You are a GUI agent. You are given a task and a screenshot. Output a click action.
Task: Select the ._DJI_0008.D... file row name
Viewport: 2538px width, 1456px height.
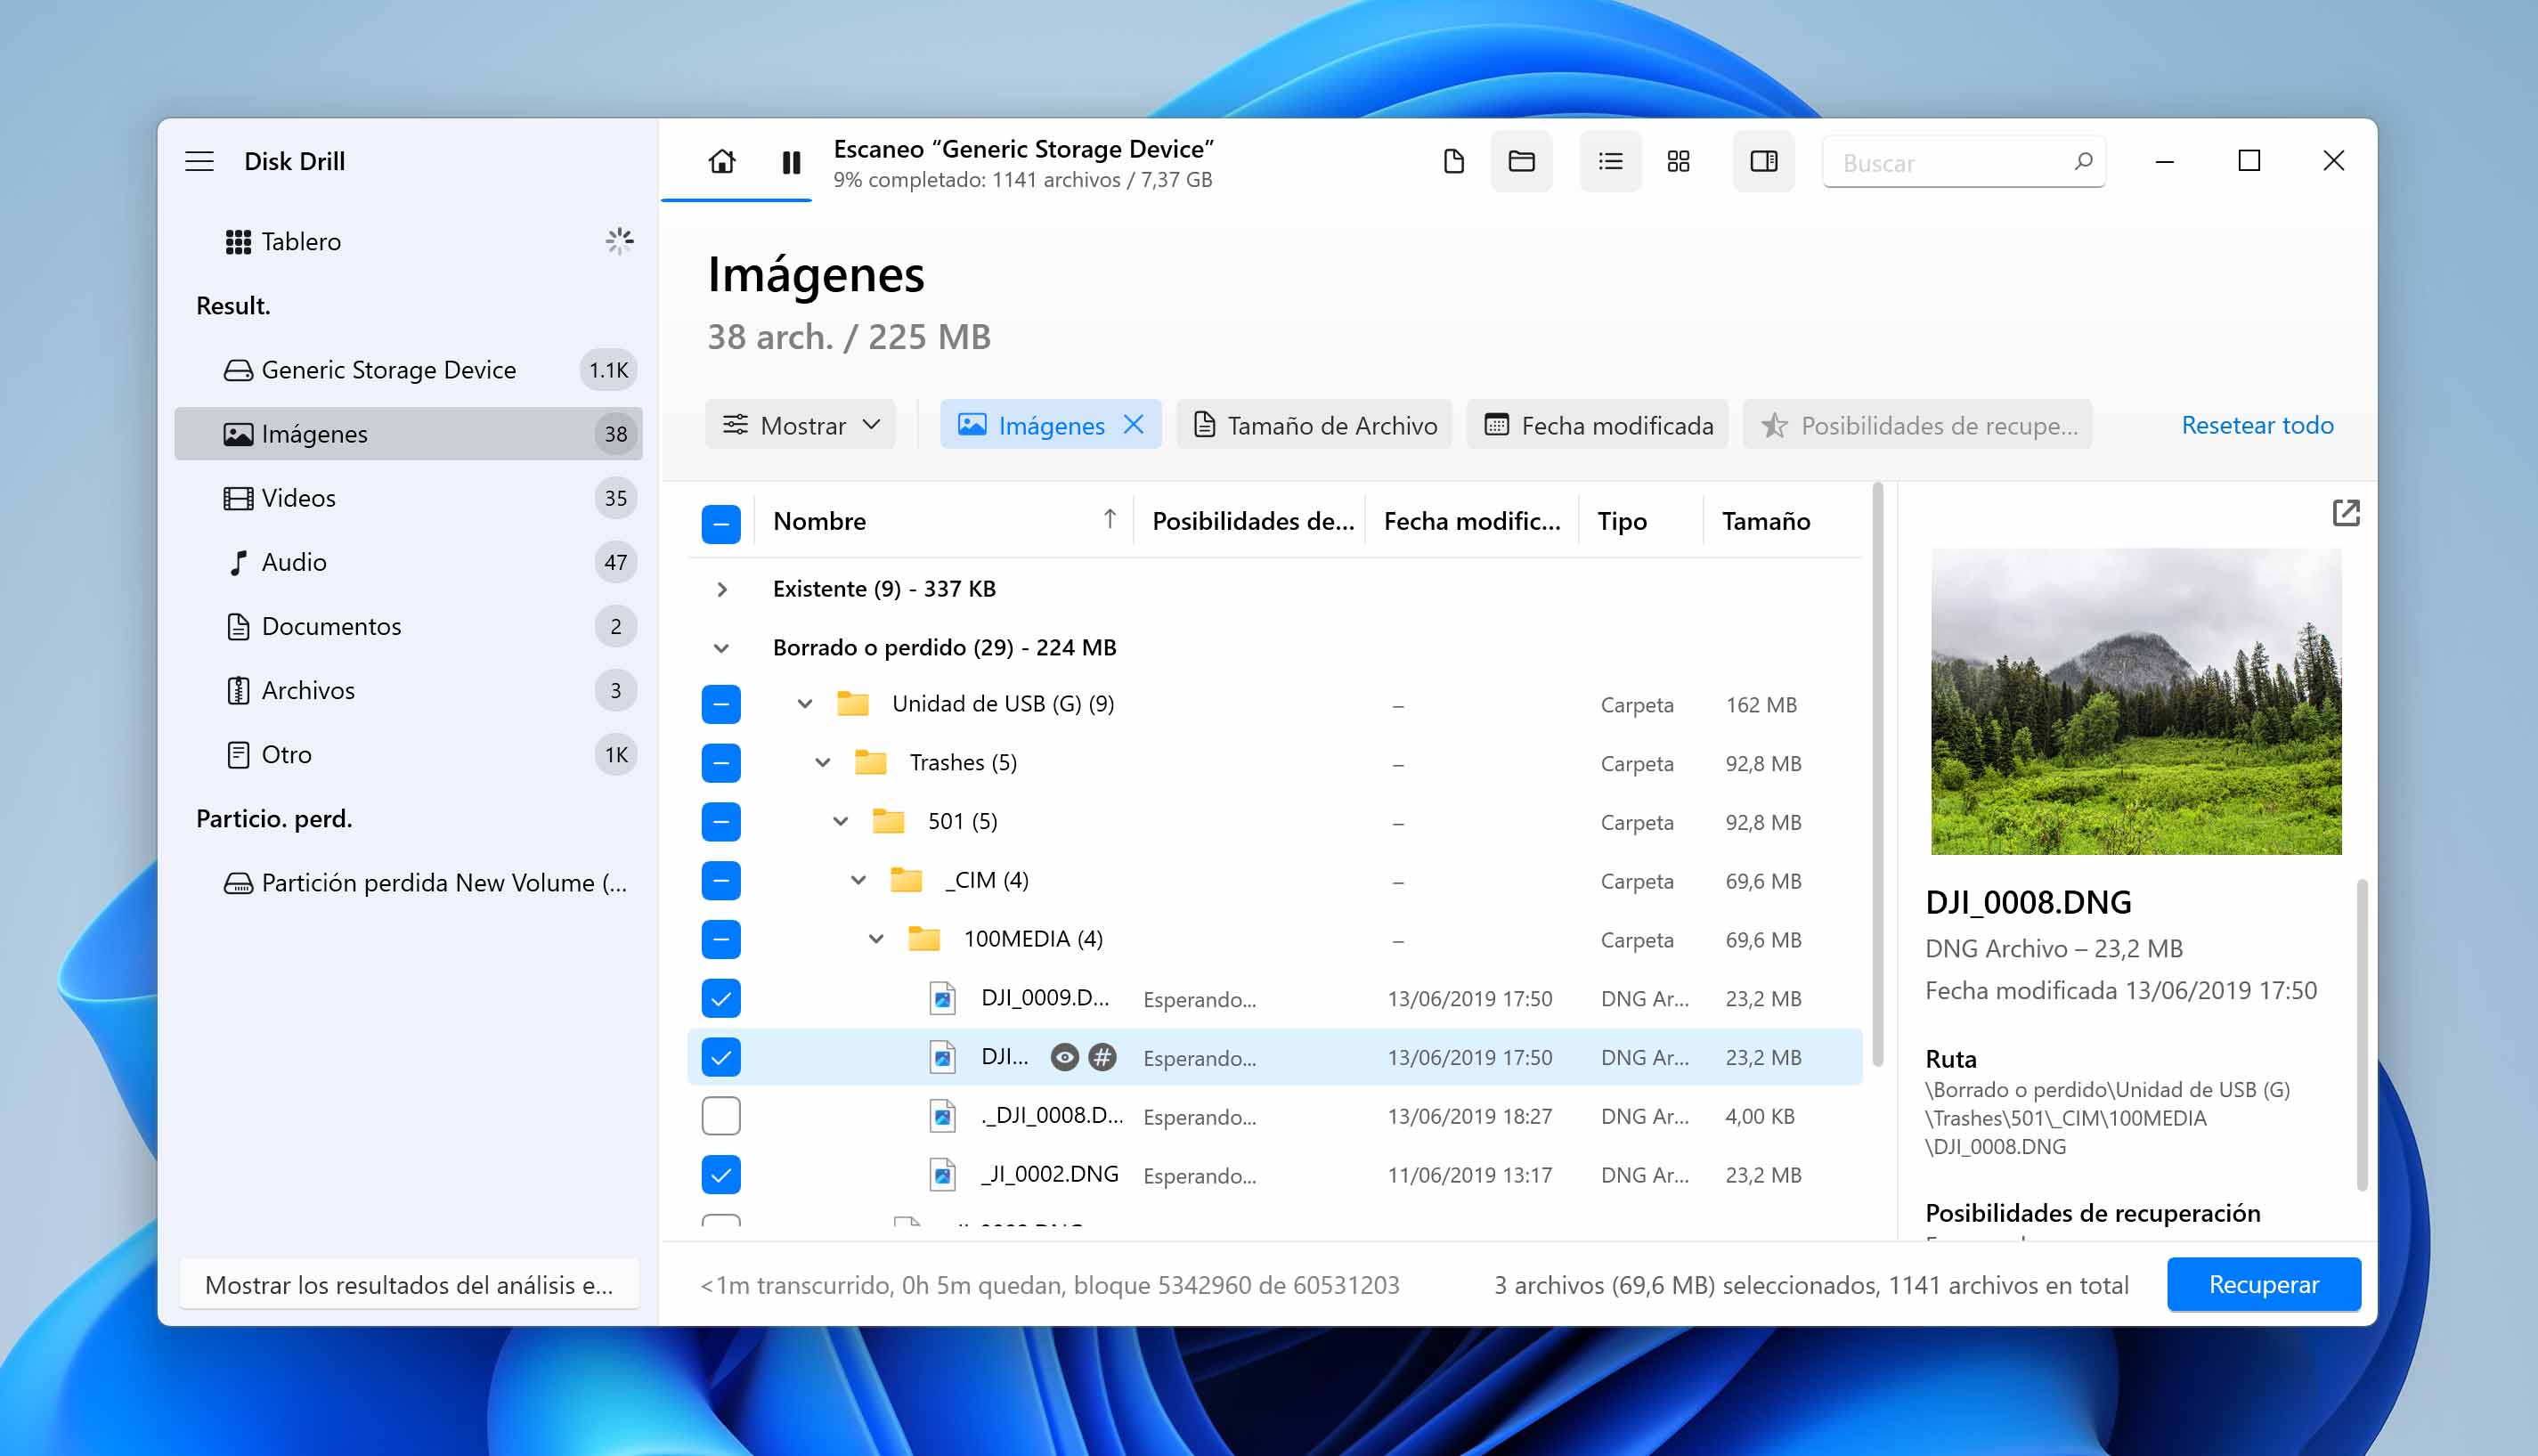click(1052, 1116)
